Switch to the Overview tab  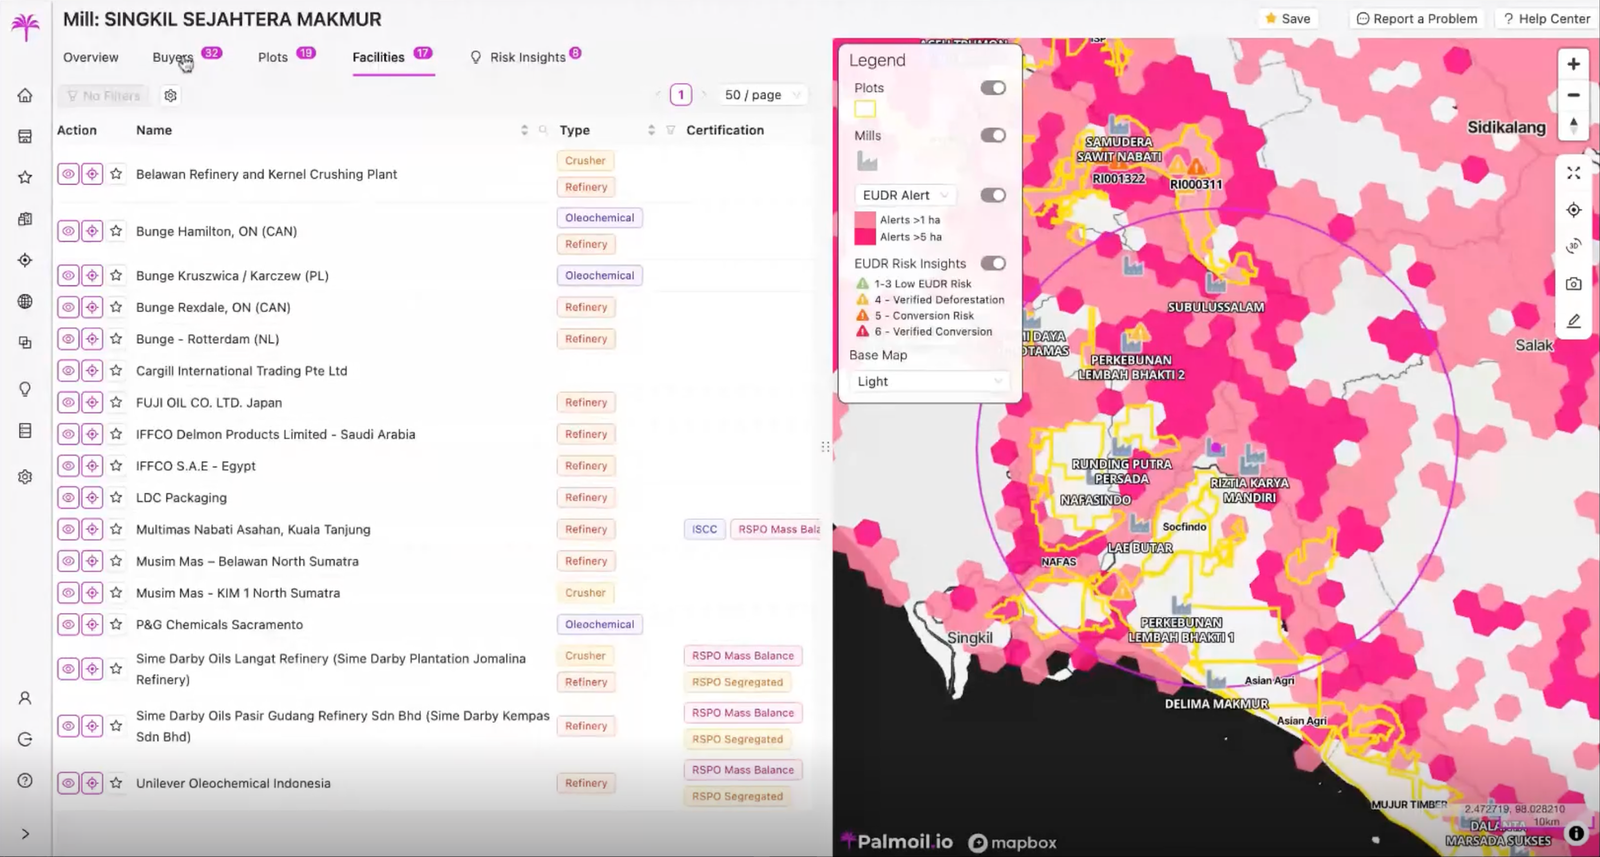pyautogui.click(x=91, y=57)
